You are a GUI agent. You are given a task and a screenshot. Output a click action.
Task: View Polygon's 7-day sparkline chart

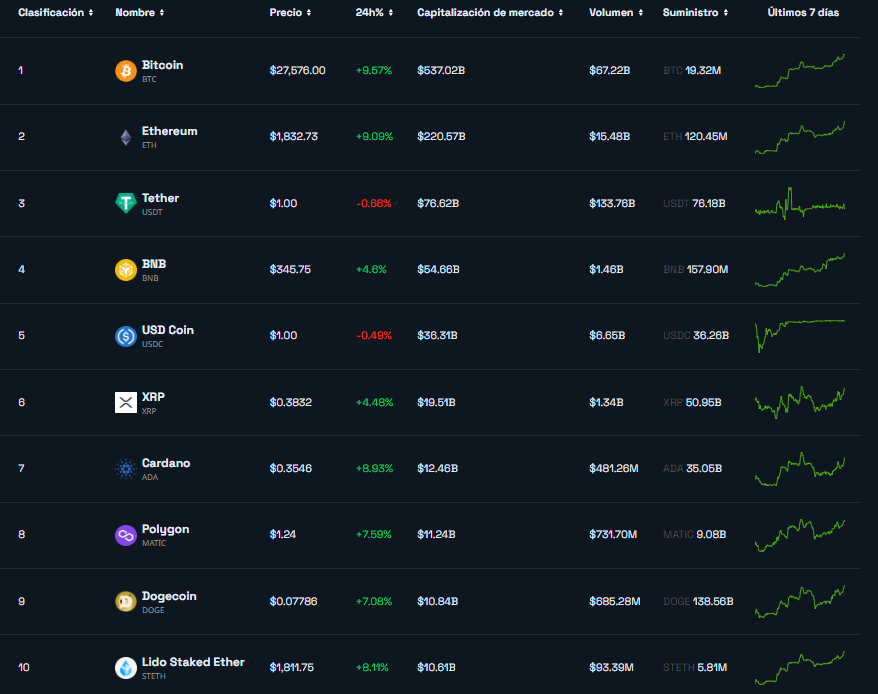[x=800, y=535]
